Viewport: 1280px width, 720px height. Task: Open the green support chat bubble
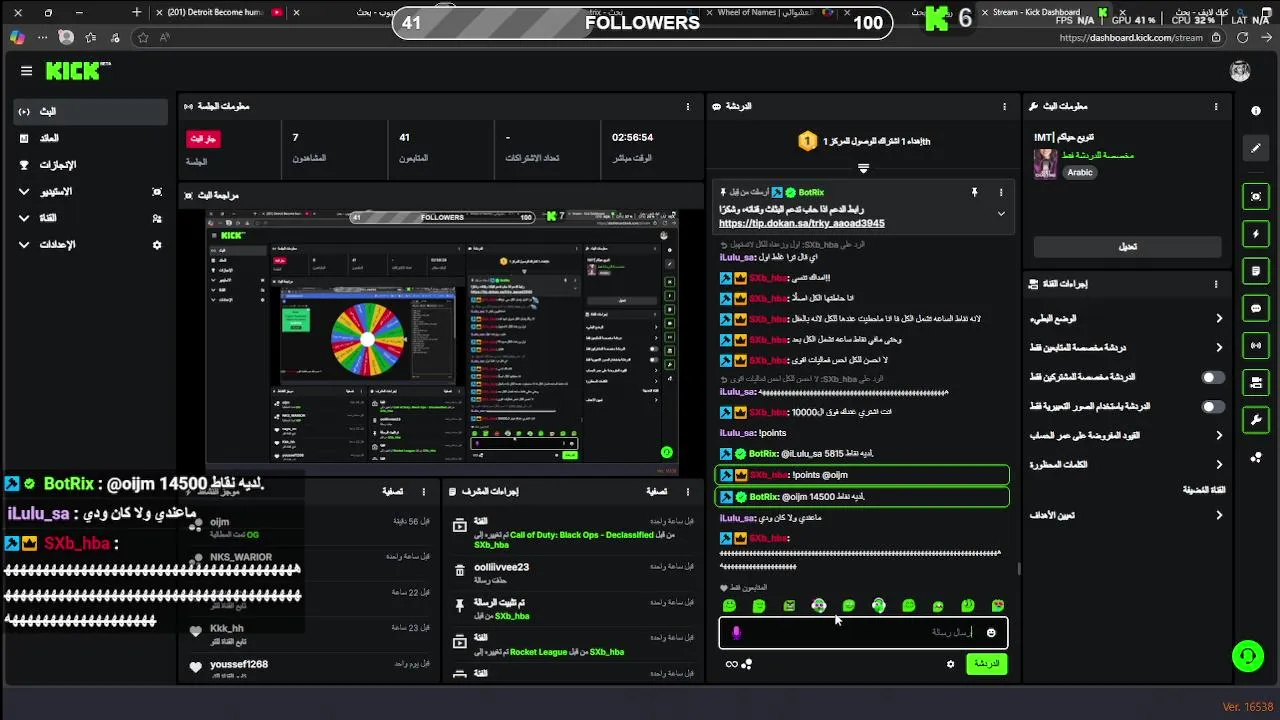point(1247,656)
